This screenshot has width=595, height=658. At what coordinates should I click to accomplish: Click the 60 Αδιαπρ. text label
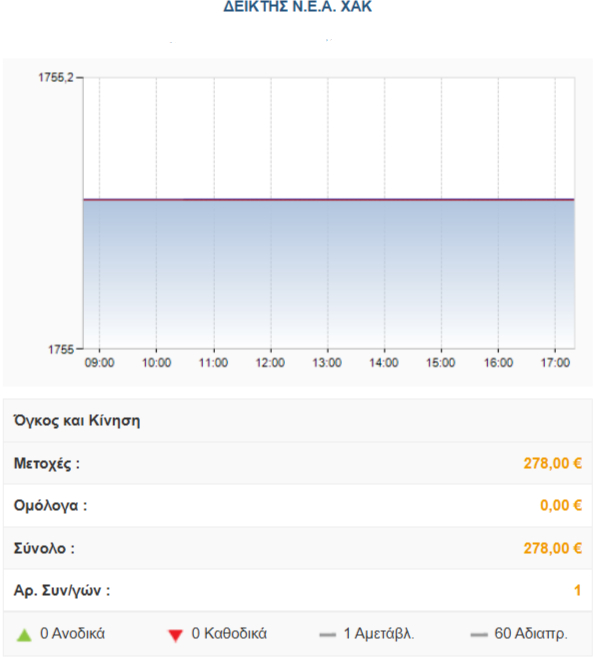click(x=531, y=634)
